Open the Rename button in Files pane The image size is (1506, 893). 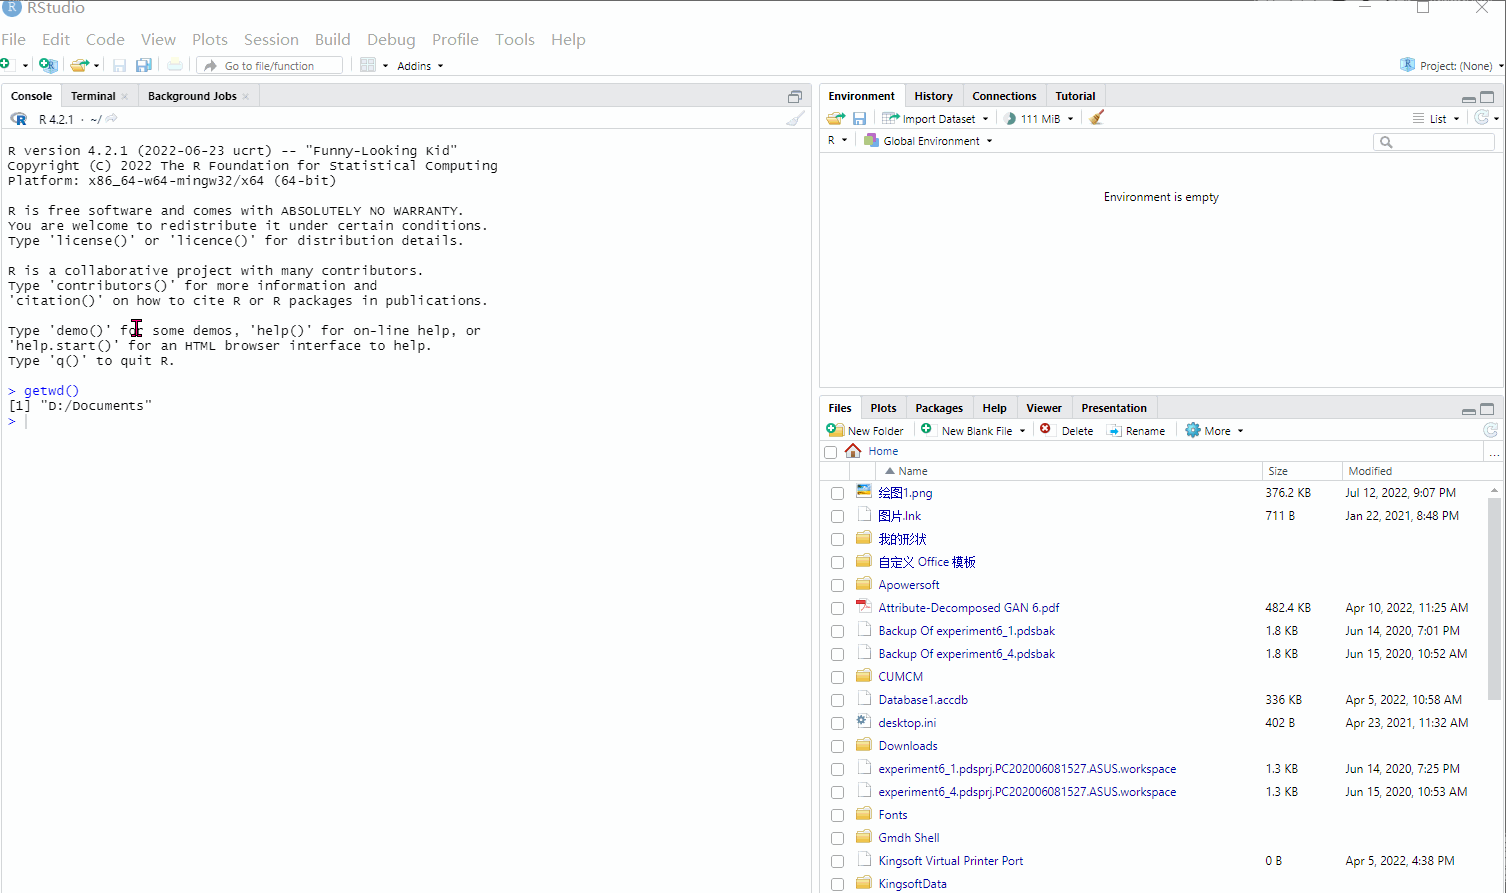1139,430
